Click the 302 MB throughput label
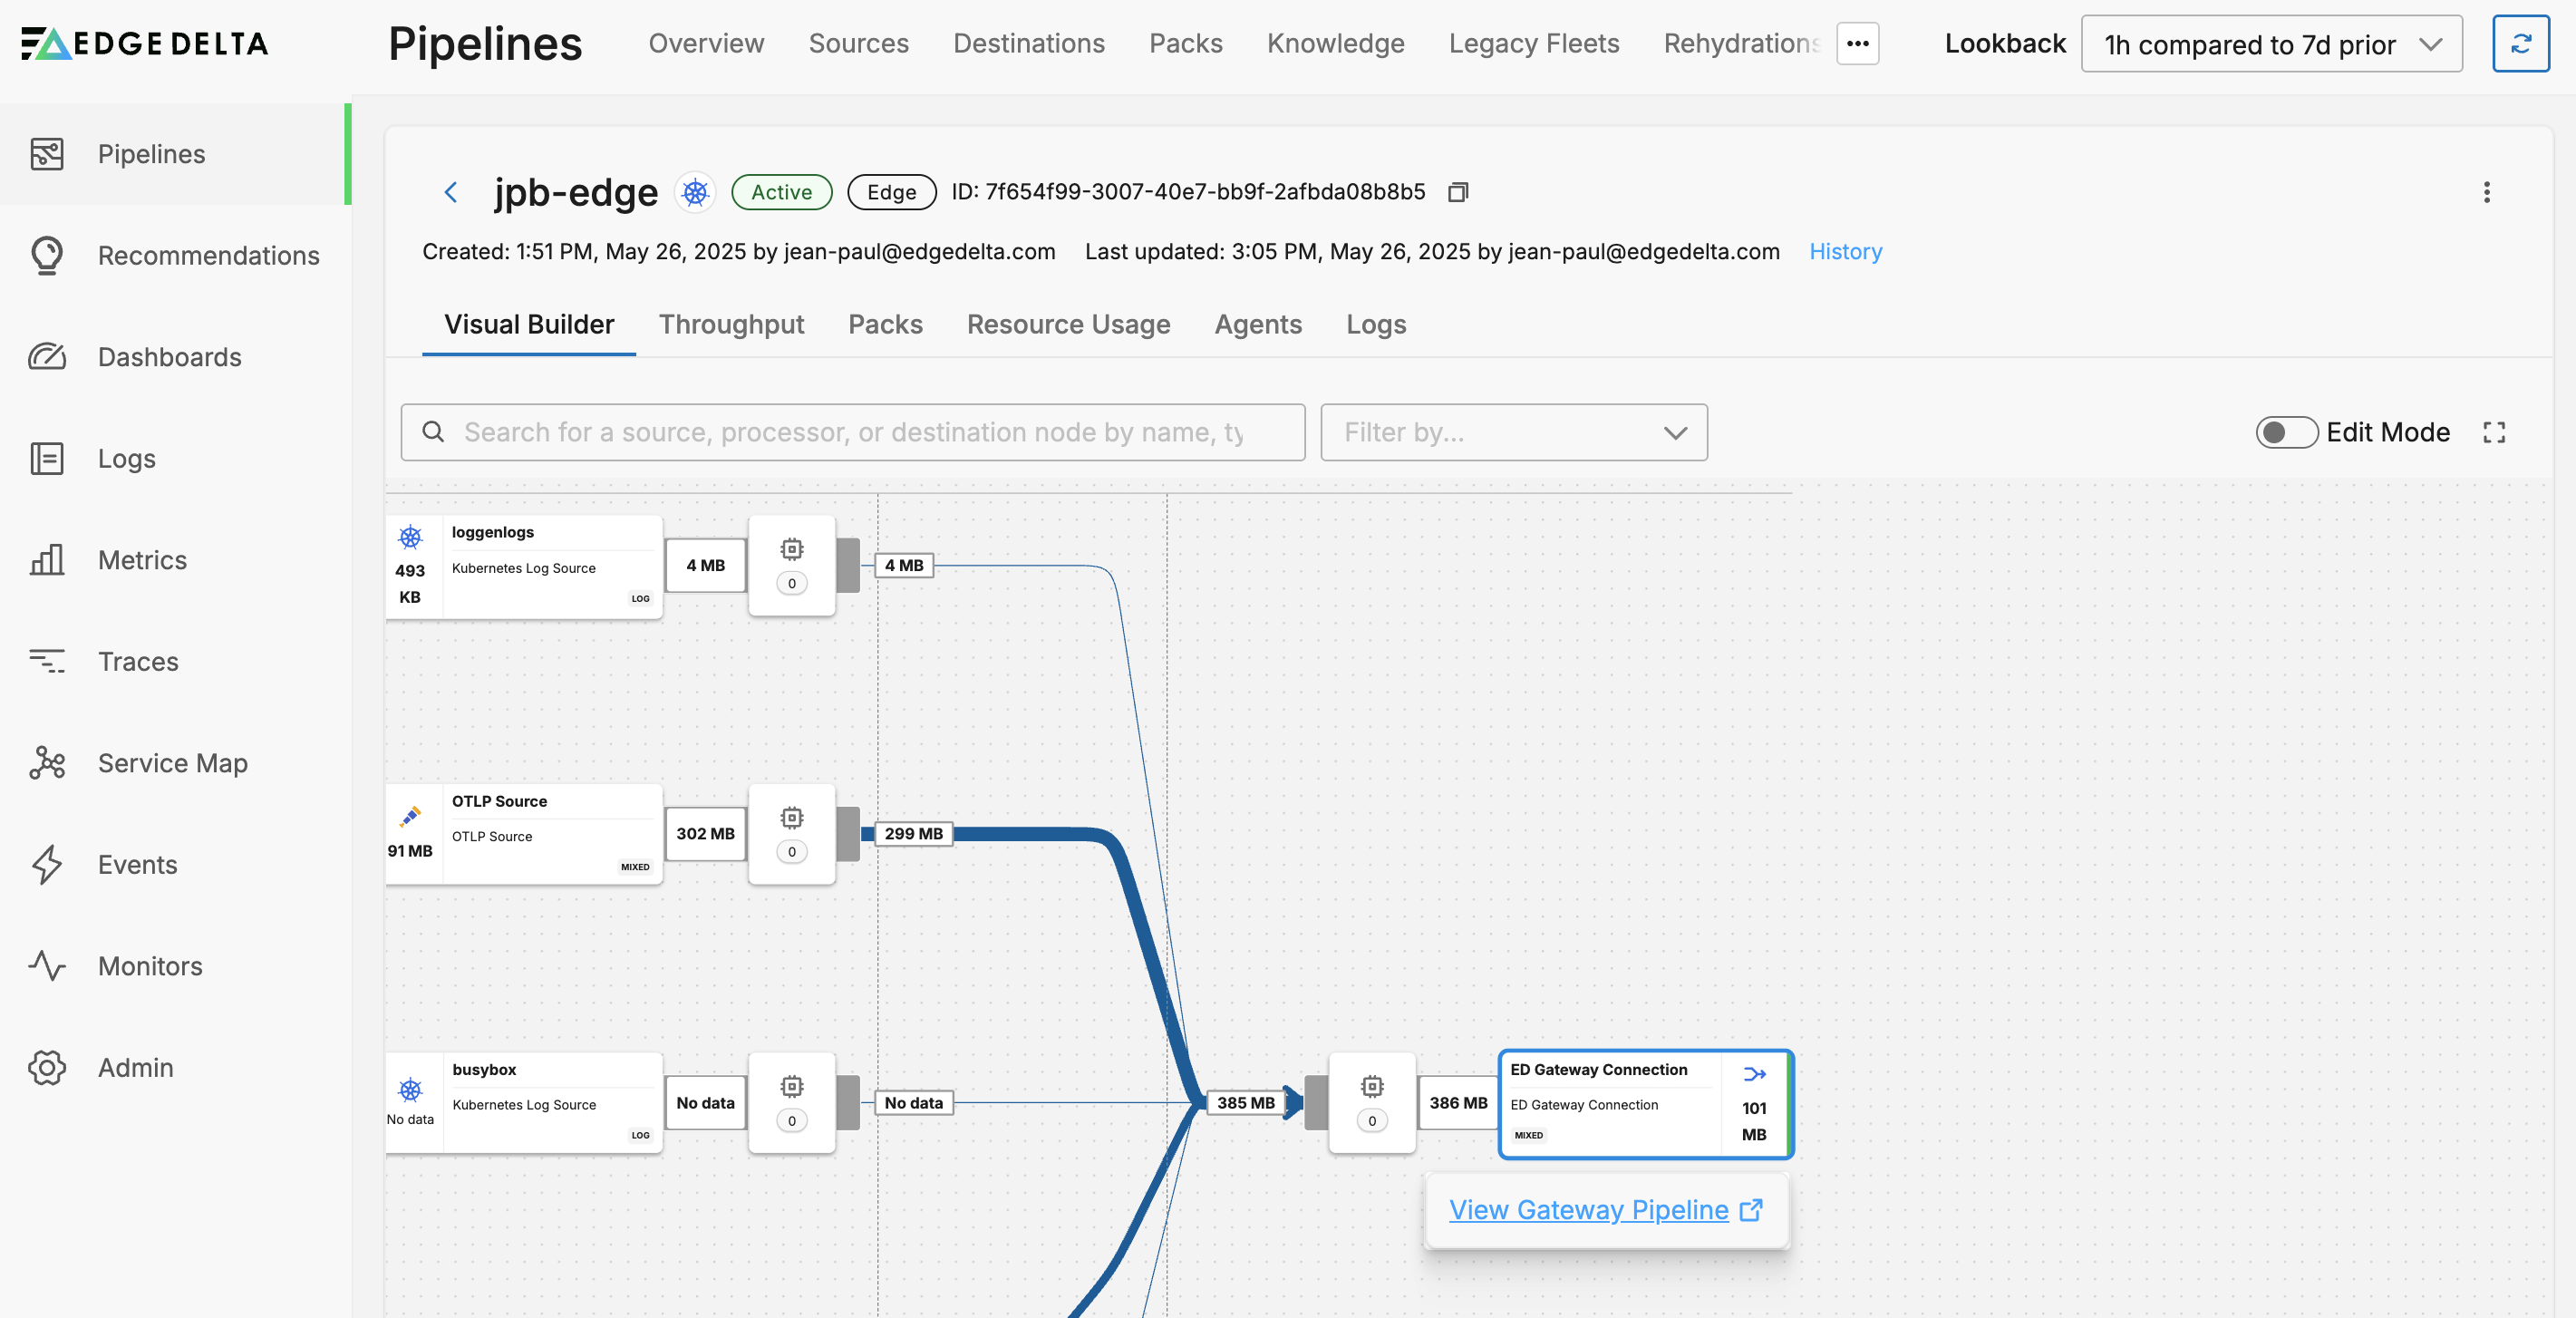Screen dimensions: 2576x1318 pos(705,834)
